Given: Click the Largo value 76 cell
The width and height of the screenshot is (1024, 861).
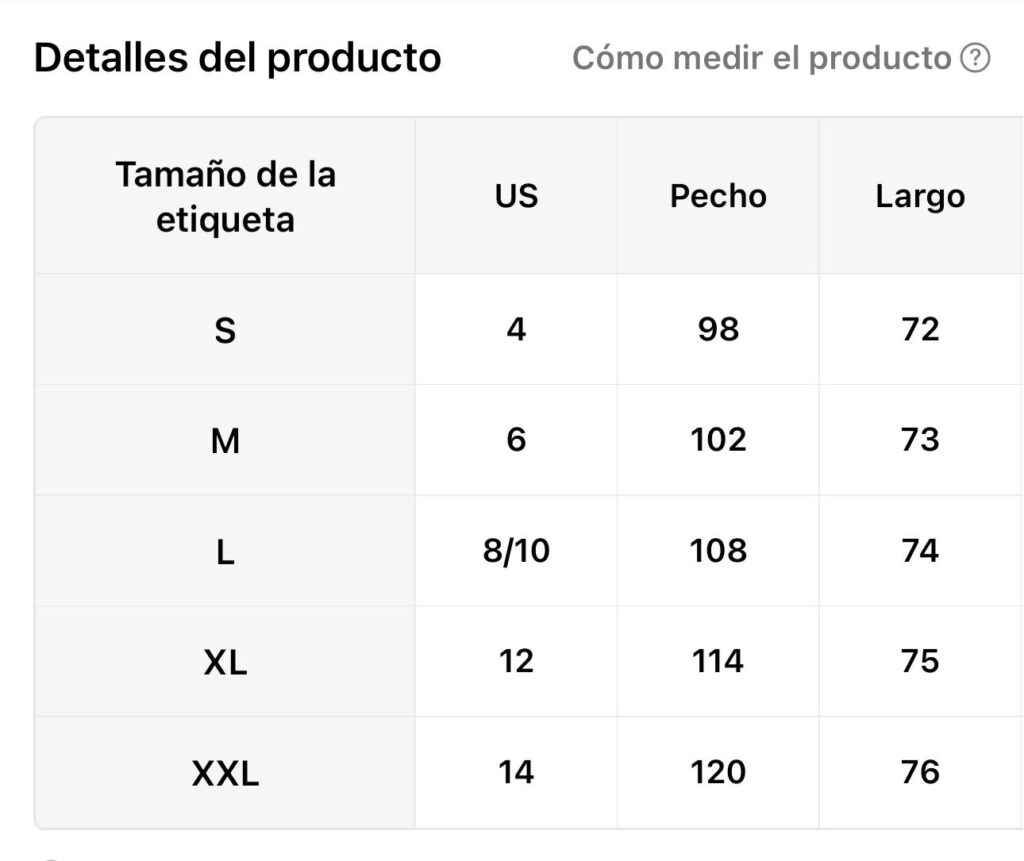Looking at the screenshot, I should pos(921,772).
